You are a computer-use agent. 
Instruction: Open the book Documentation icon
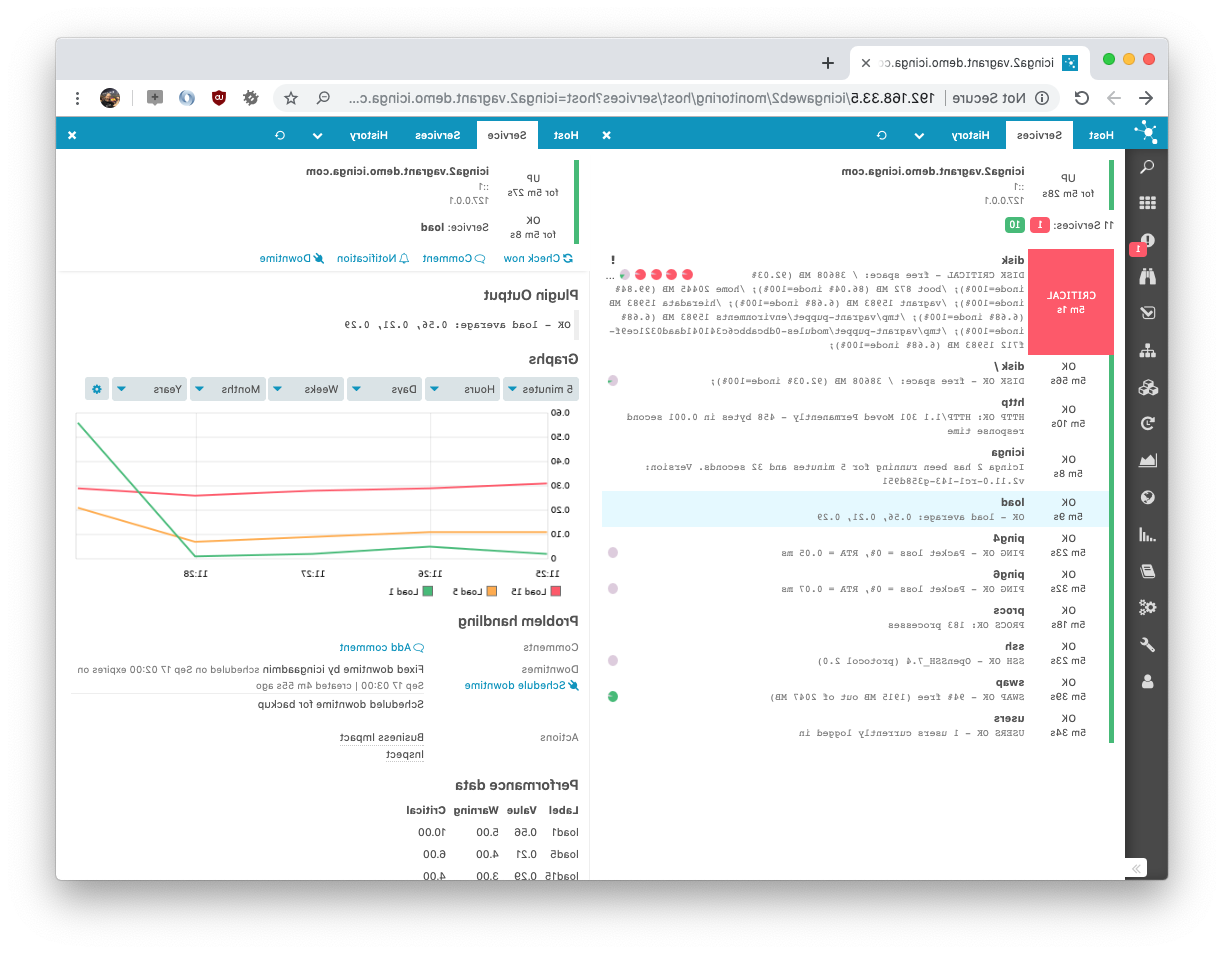coord(1147,571)
